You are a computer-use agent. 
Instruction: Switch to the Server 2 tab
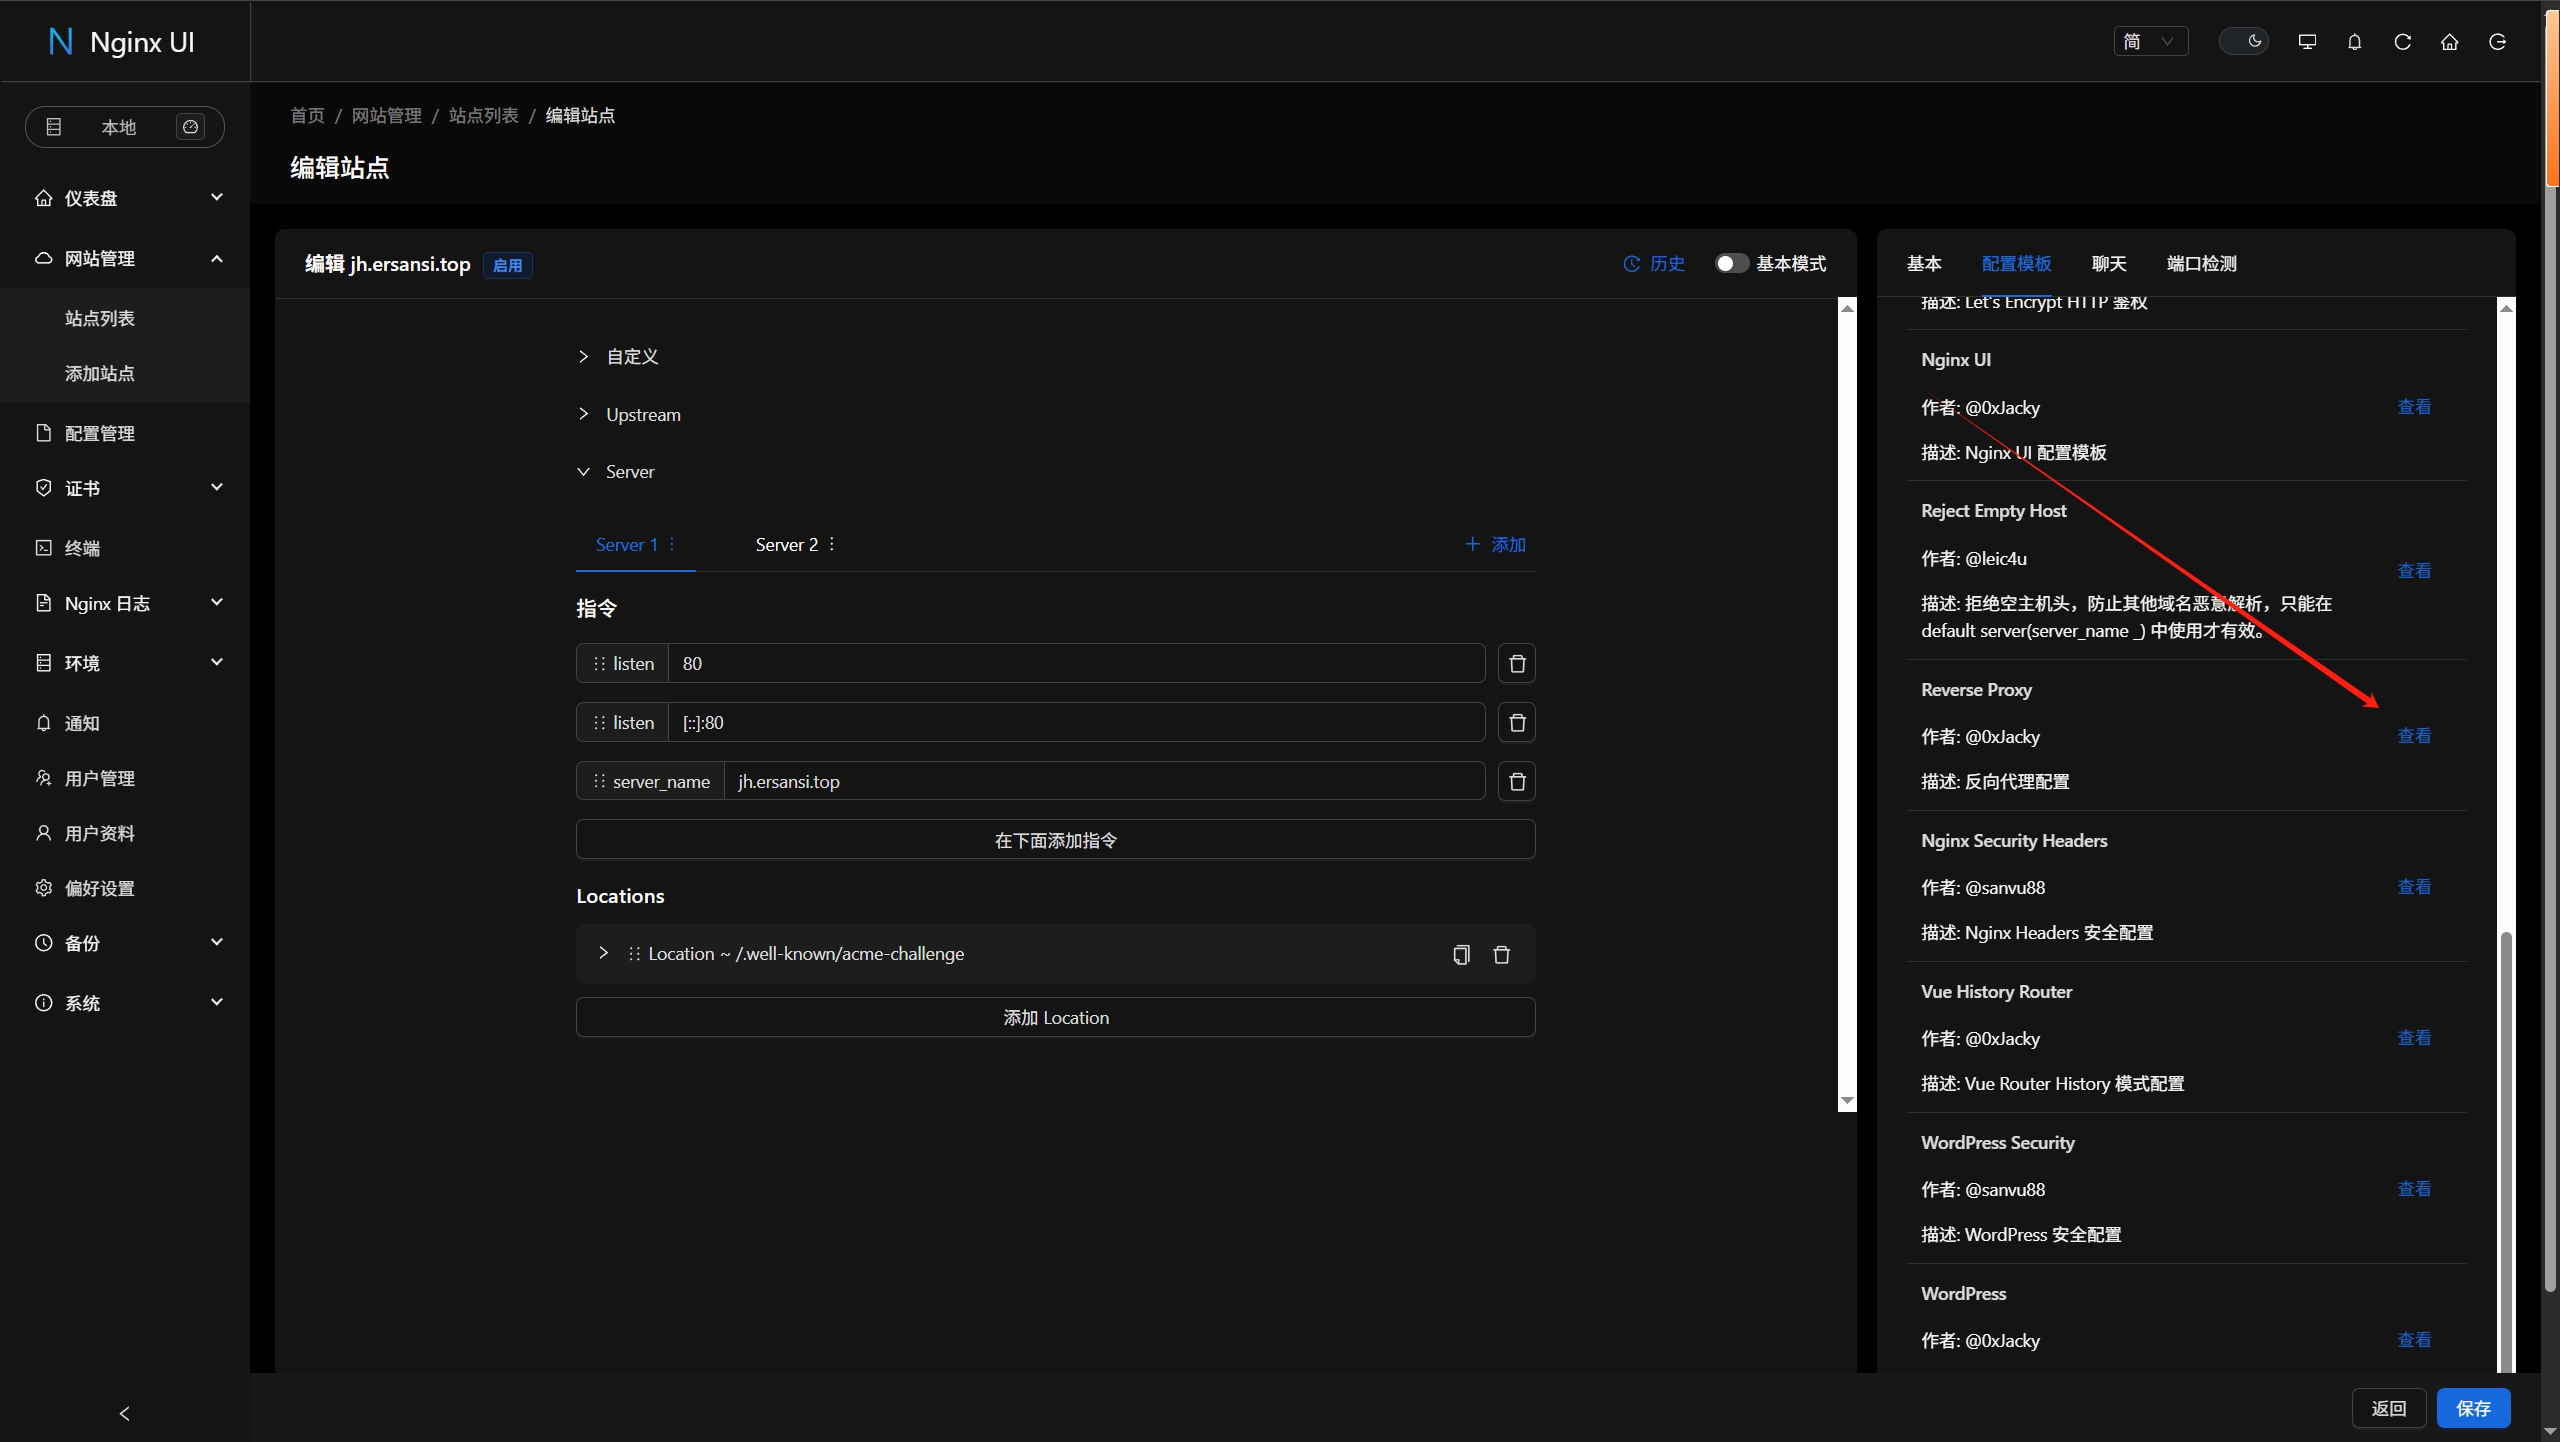(786, 544)
